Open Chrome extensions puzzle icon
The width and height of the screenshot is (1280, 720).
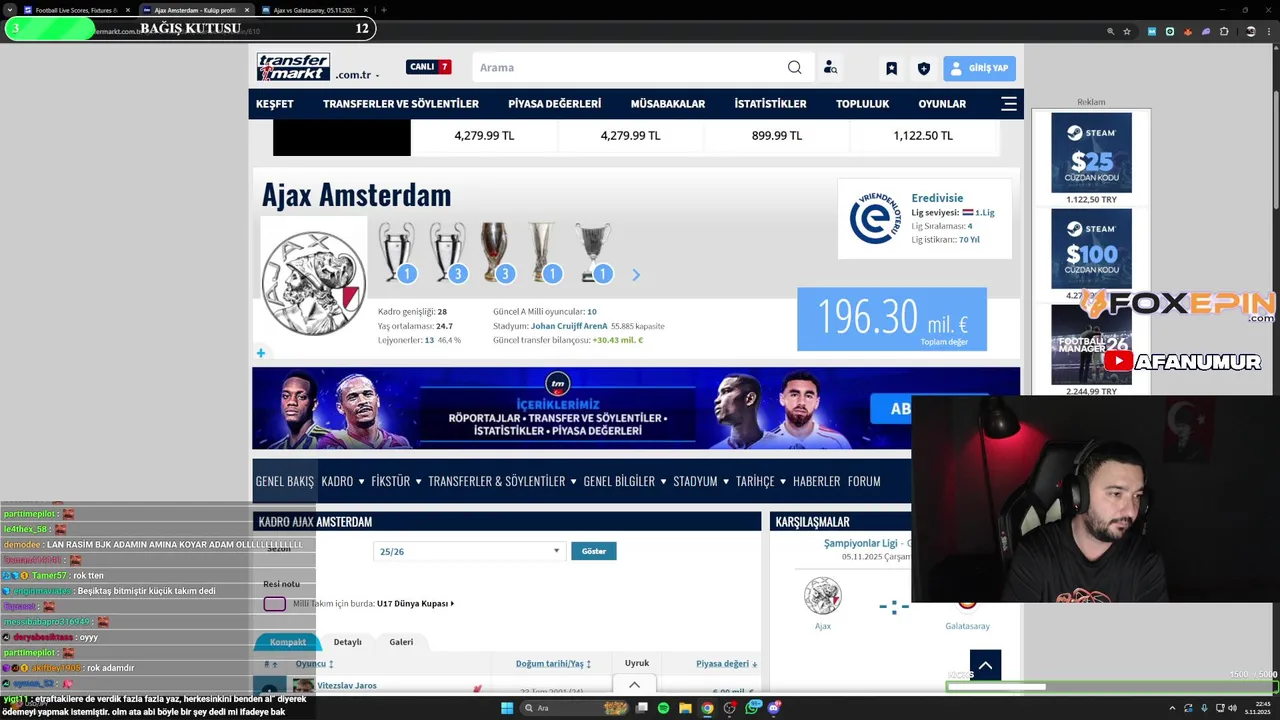(1224, 31)
